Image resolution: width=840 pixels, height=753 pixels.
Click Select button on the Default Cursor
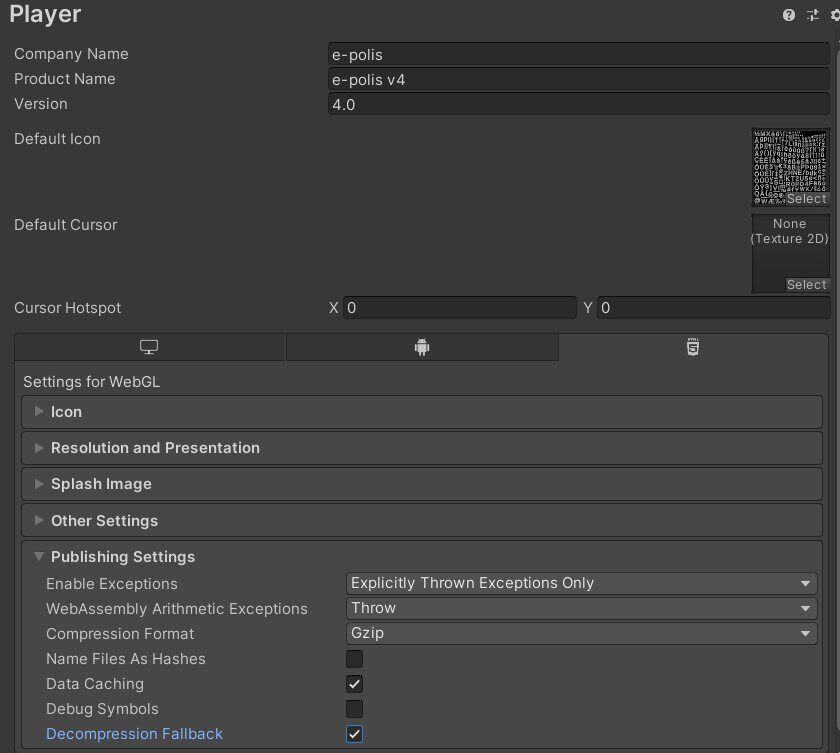pos(807,285)
